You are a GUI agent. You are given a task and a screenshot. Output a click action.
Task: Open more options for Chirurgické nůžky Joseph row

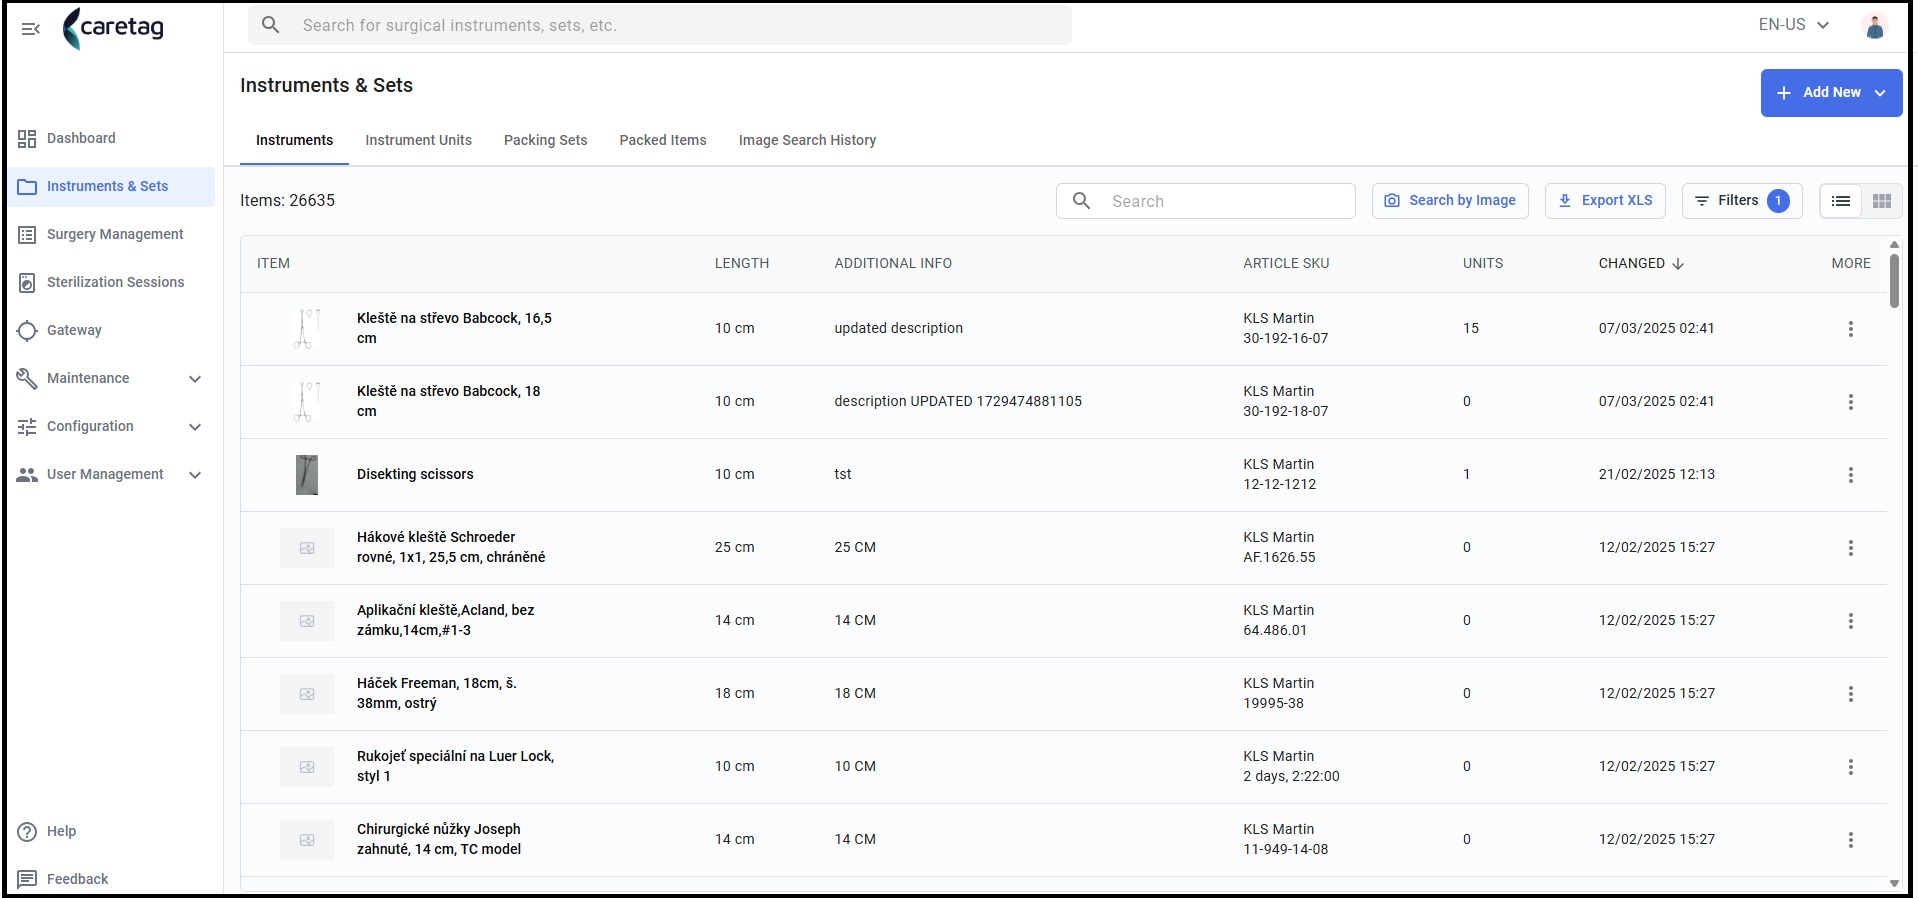click(1850, 840)
